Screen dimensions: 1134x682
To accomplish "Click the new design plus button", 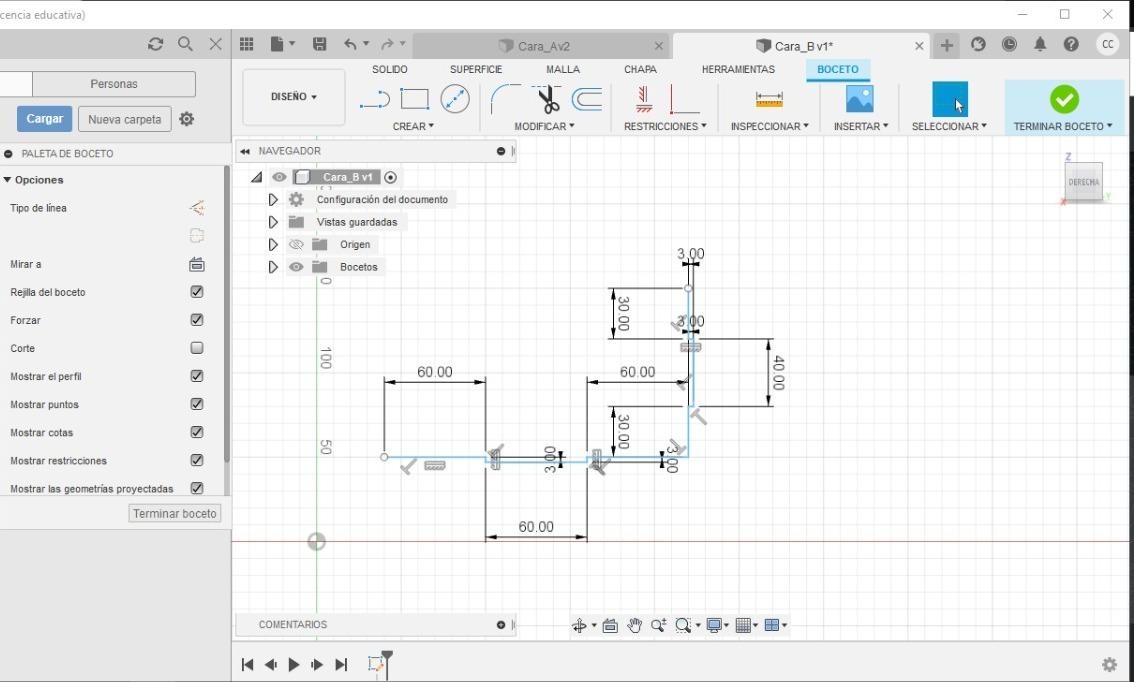I will pos(946,46).
